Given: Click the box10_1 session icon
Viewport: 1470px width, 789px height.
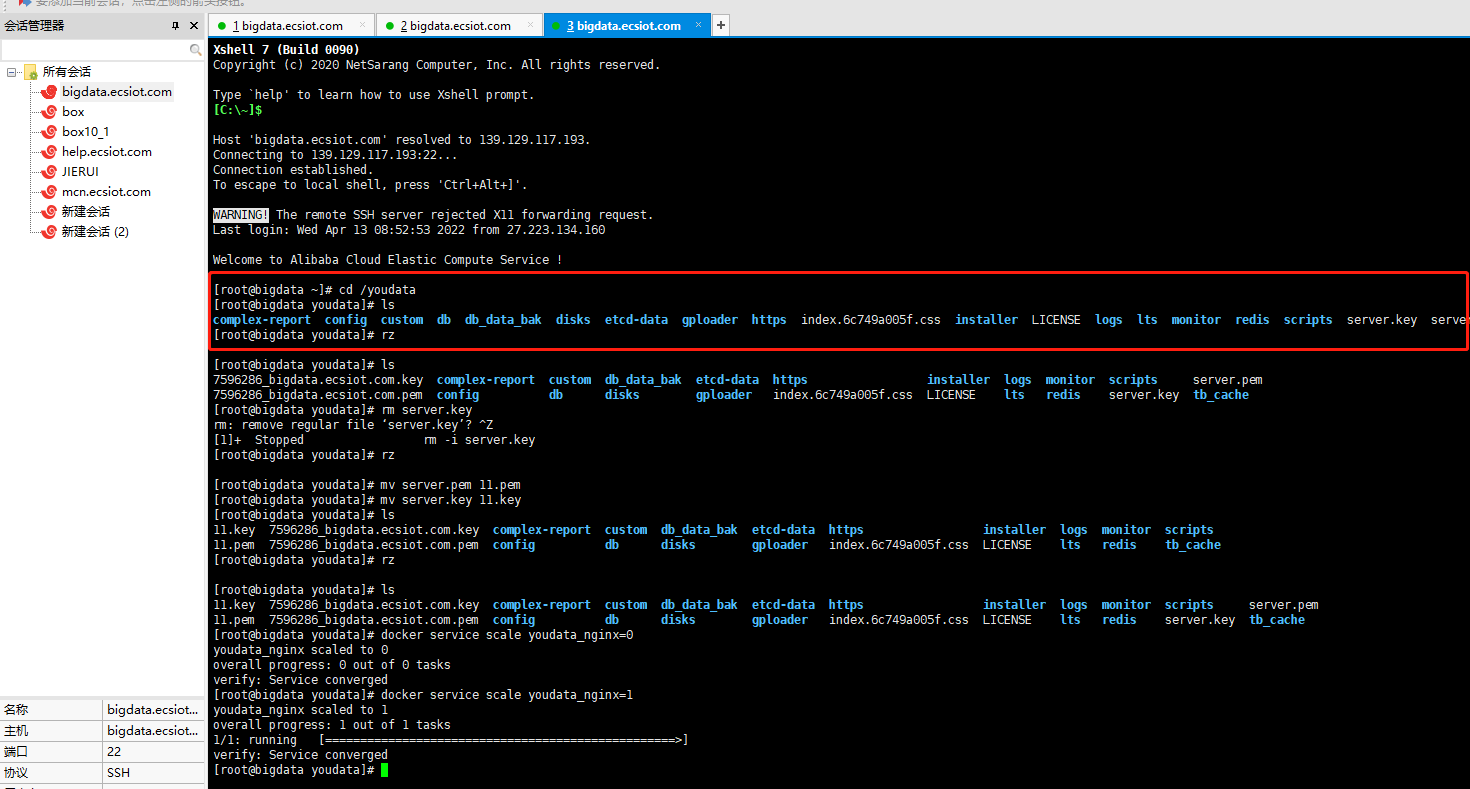Looking at the screenshot, I should click(x=49, y=132).
